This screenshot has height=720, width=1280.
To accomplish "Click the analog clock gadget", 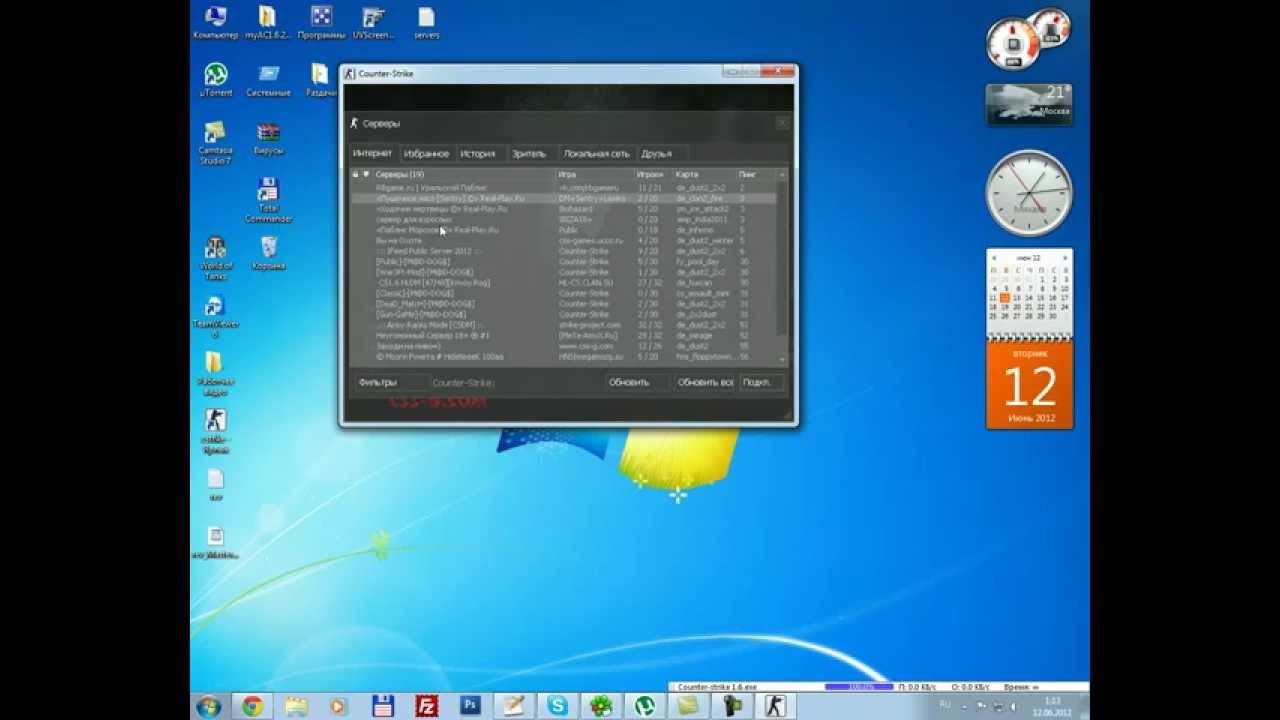I will (1029, 194).
